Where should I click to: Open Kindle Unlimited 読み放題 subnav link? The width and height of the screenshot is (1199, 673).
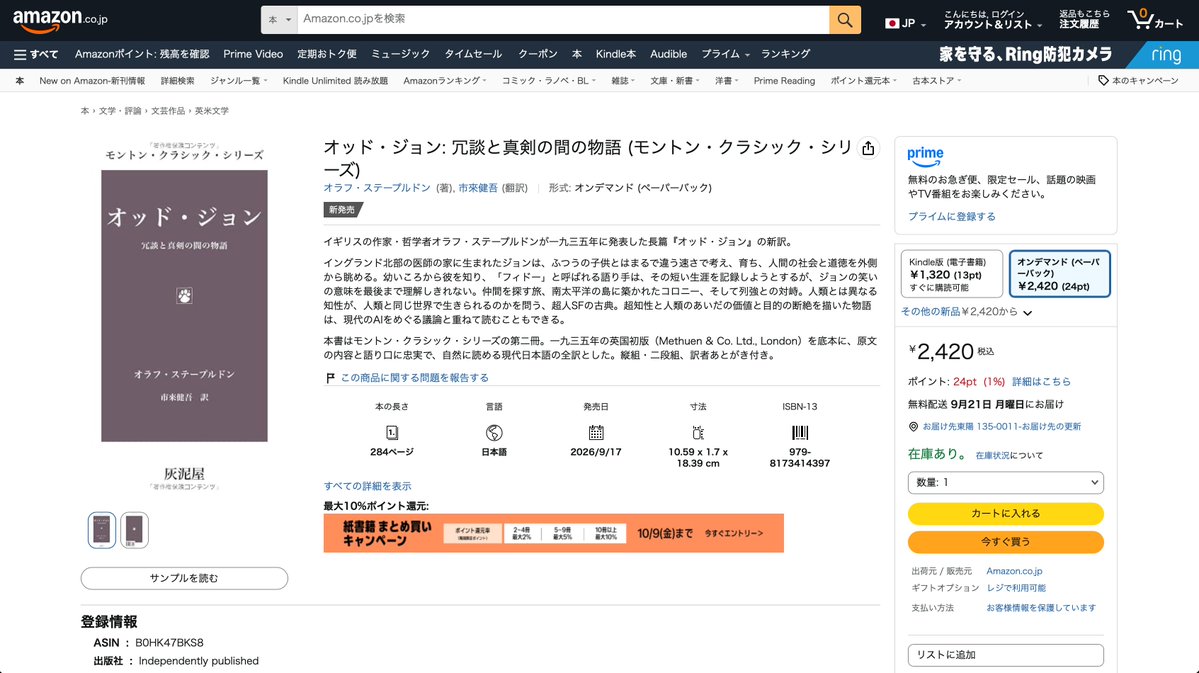click(x=335, y=80)
